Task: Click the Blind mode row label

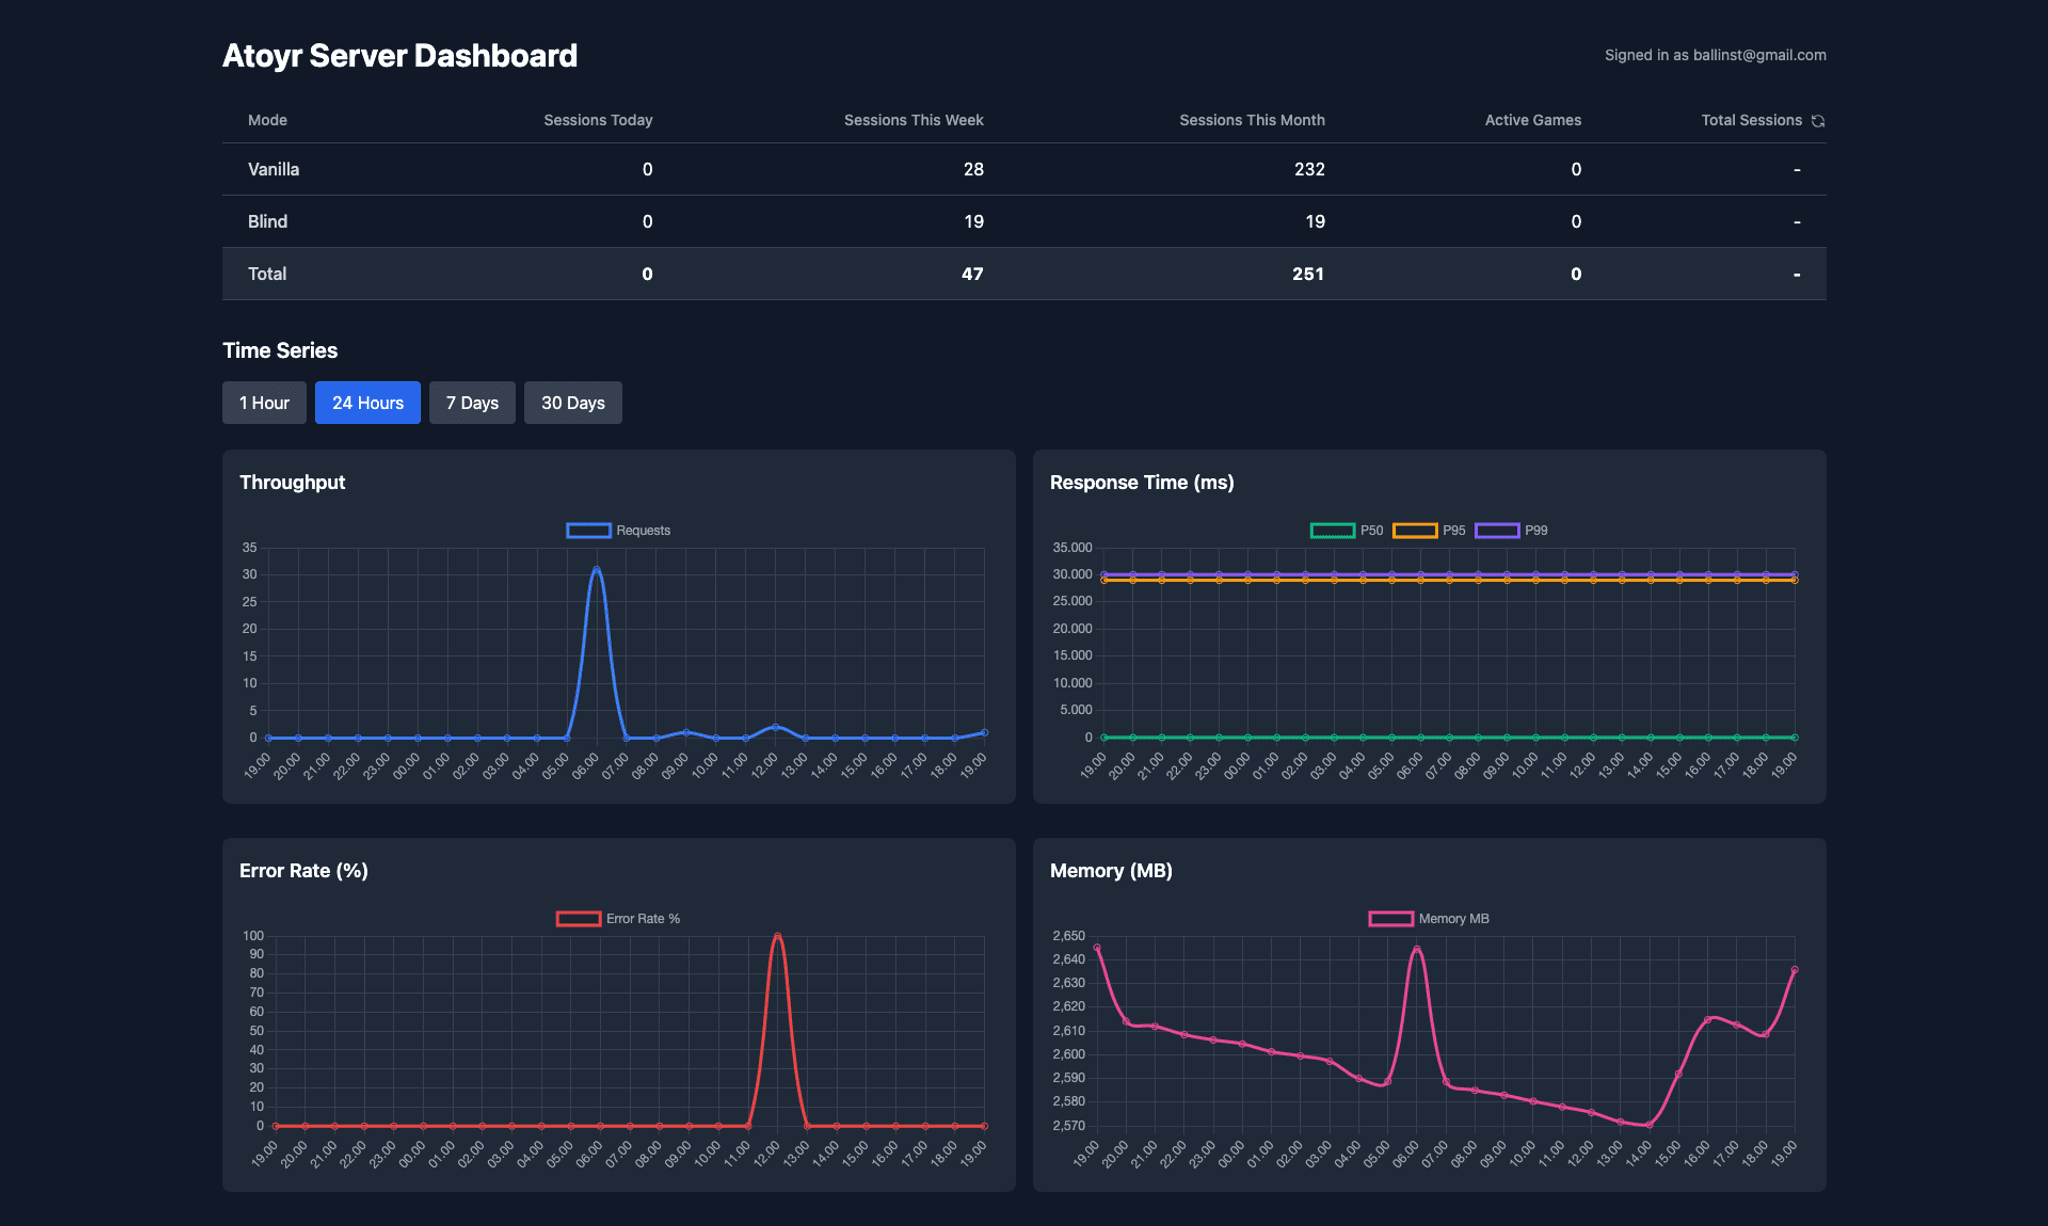Action: click(267, 221)
